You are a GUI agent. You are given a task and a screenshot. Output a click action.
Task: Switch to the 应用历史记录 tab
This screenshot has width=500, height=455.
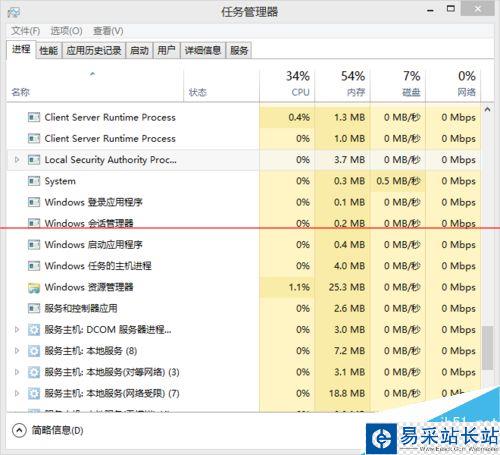(94, 51)
